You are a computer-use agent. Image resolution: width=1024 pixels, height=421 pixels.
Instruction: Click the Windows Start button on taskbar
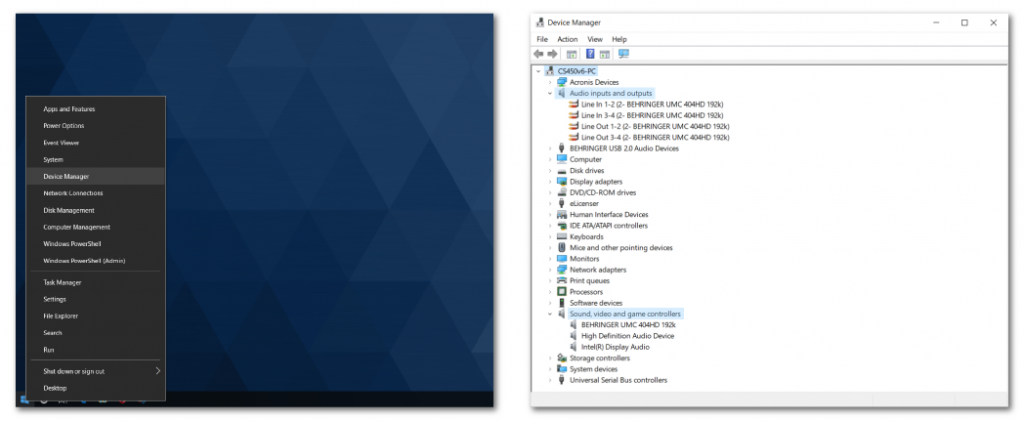24,401
